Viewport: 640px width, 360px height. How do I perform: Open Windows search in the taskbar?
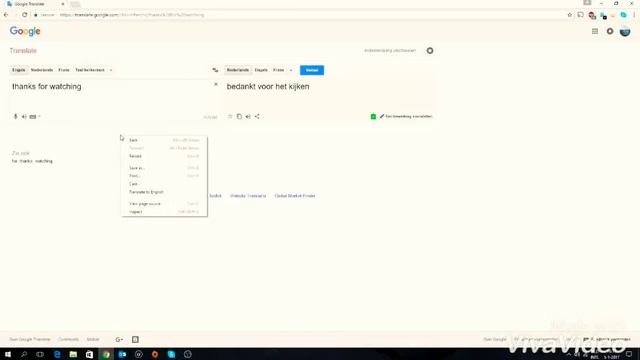coord(24,354)
